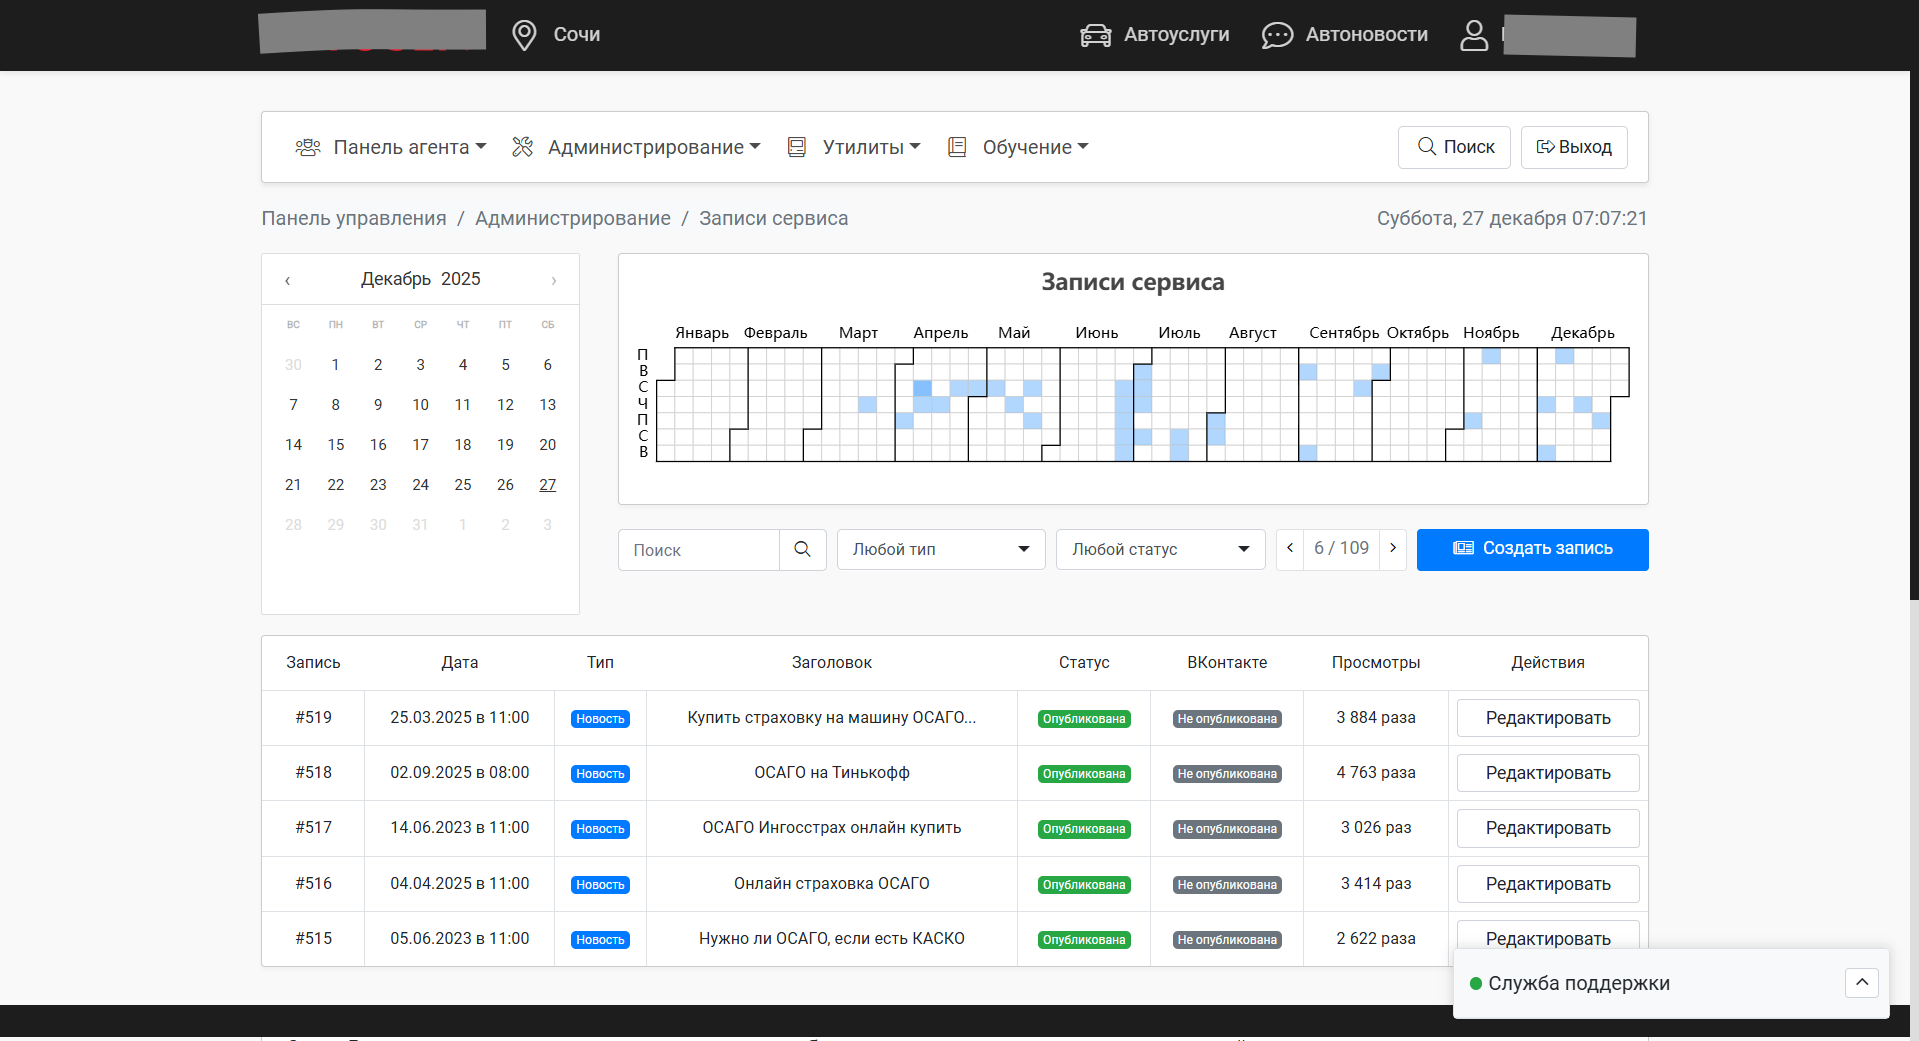Click Редактировать for record #518
The height and width of the screenshot is (1041, 1919).
(1547, 773)
